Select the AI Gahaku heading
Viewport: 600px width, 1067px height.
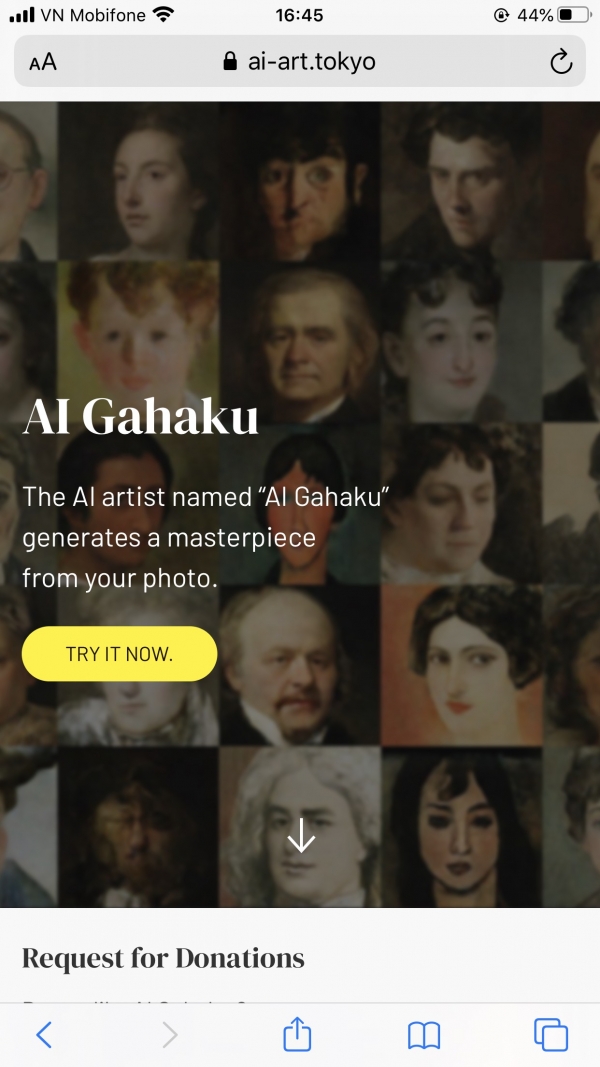[x=141, y=416]
